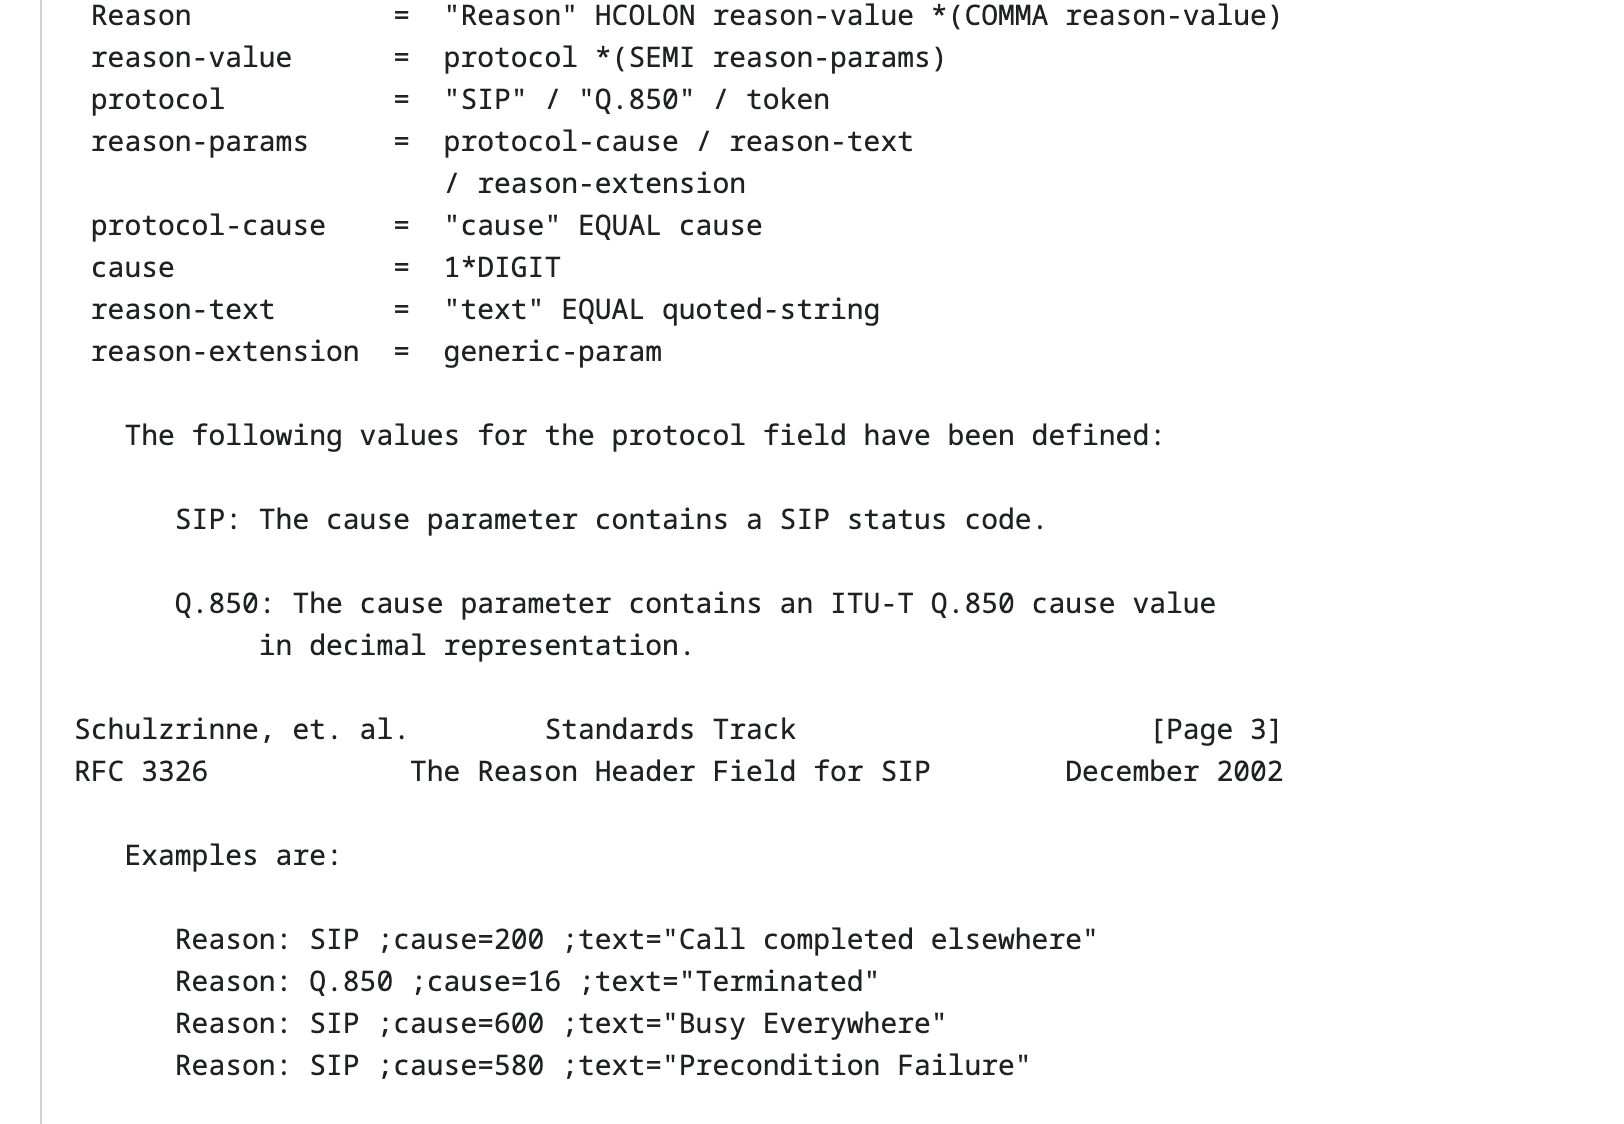This screenshot has width=1624, height=1124.
Task: Click the "Call completed elsewhere" example line
Action: pyautogui.click(x=636, y=940)
